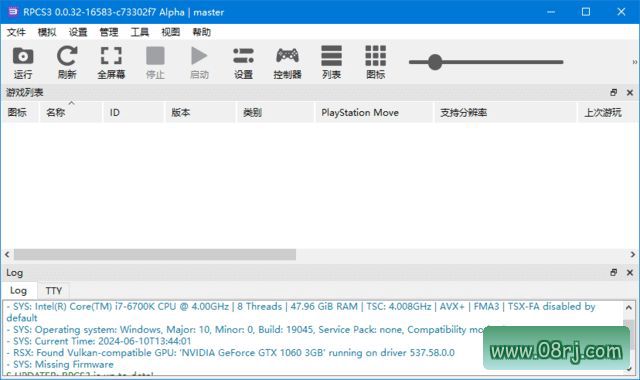Image resolution: width=640 pixels, height=380 pixels.
Task: Click the 启动 start play icon
Action: coord(199,62)
